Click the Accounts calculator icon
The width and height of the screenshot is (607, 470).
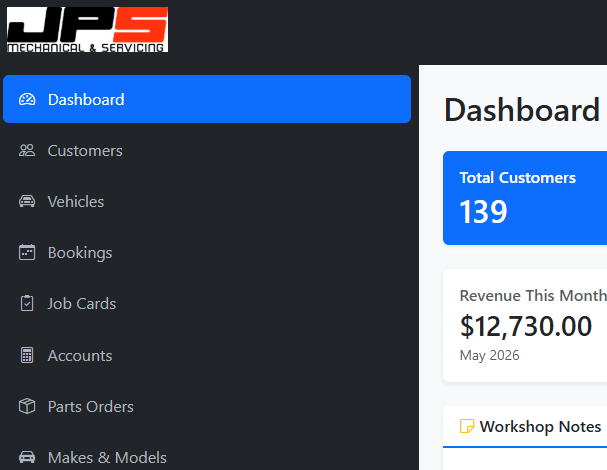pyautogui.click(x=27, y=355)
